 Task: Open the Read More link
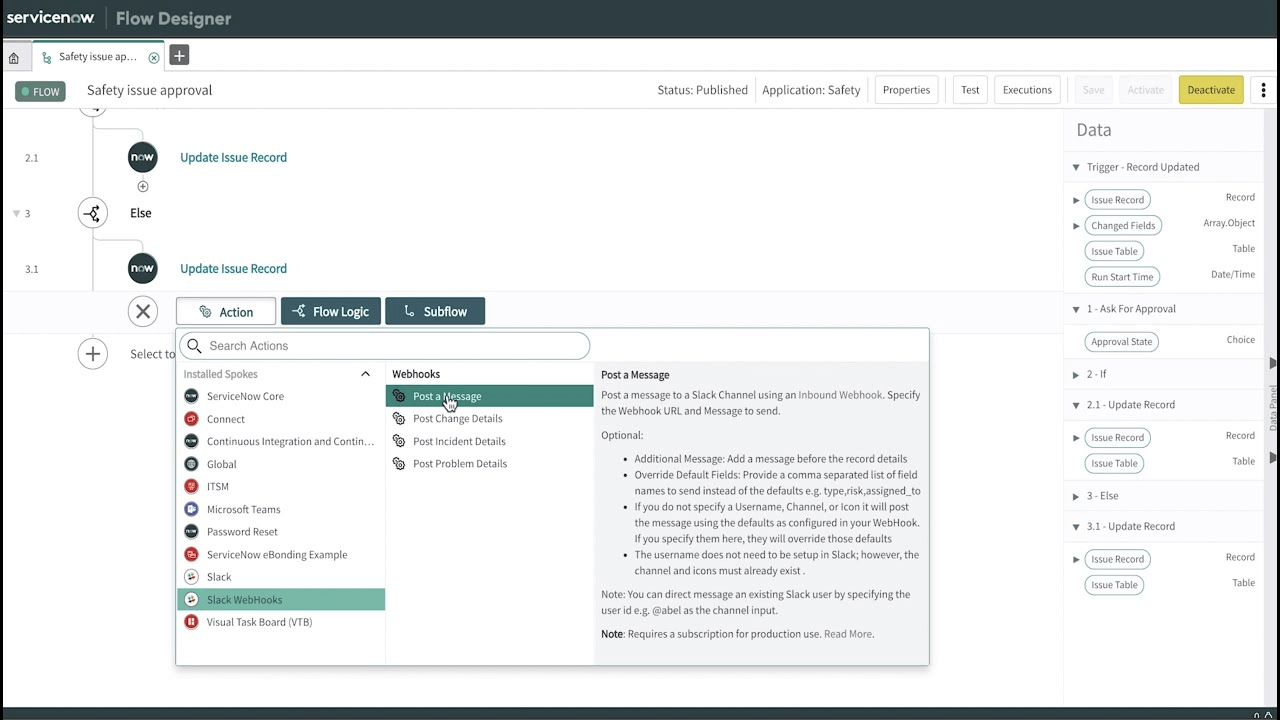[847, 634]
